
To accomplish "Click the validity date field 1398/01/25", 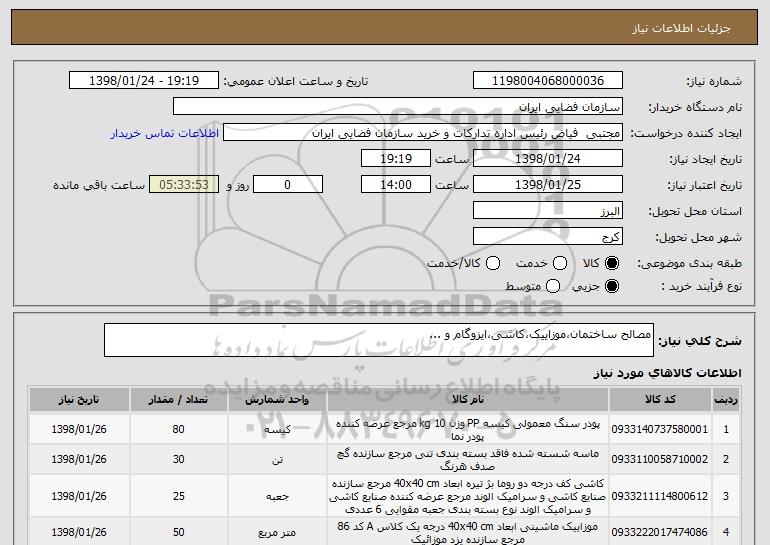I will pos(548,185).
